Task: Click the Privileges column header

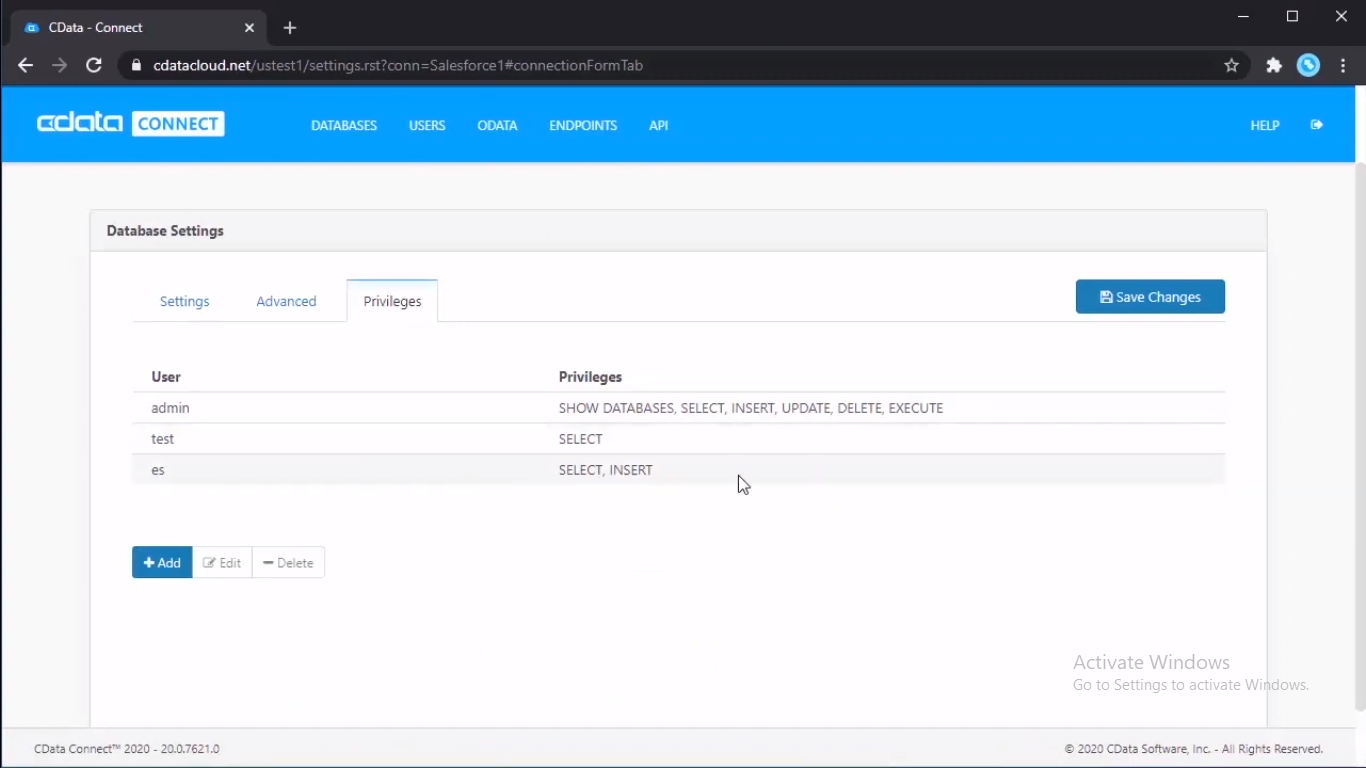Action: click(x=590, y=377)
